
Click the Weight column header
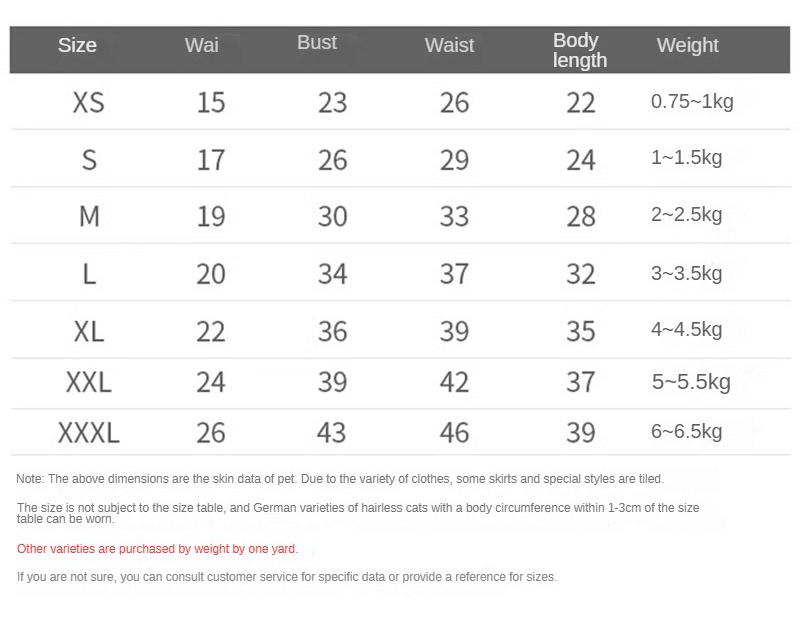point(687,45)
